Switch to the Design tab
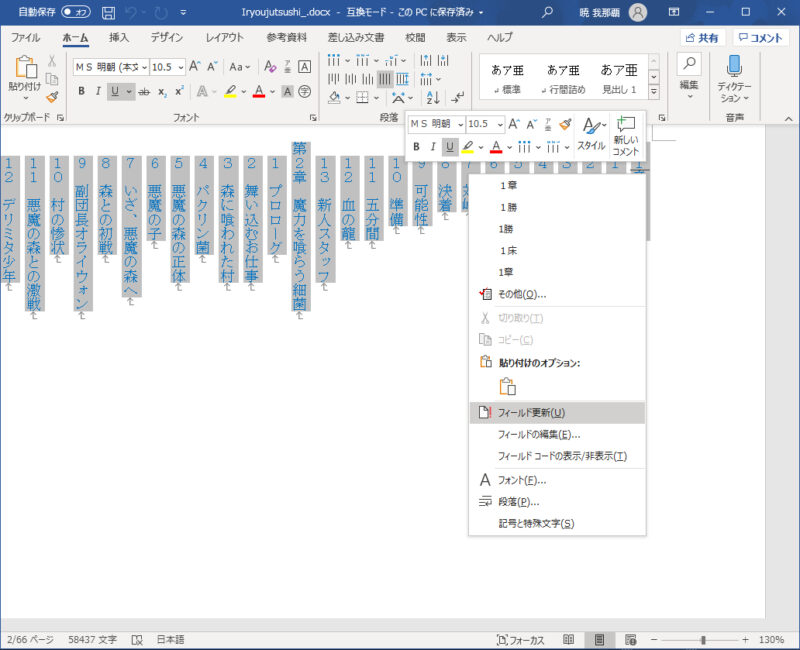Viewport: 800px width, 650px height. (166, 37)
